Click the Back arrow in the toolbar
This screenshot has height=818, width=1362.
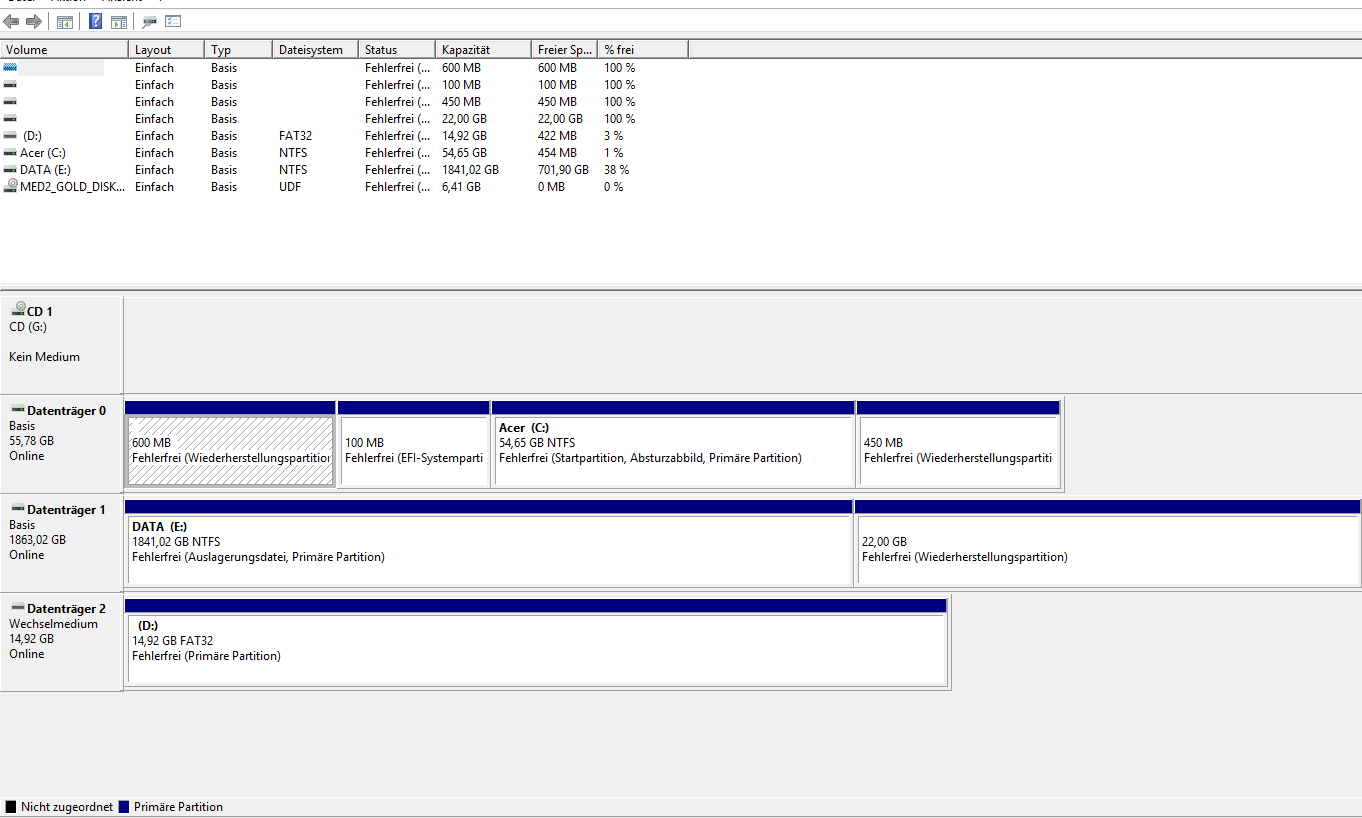[11, 21]
